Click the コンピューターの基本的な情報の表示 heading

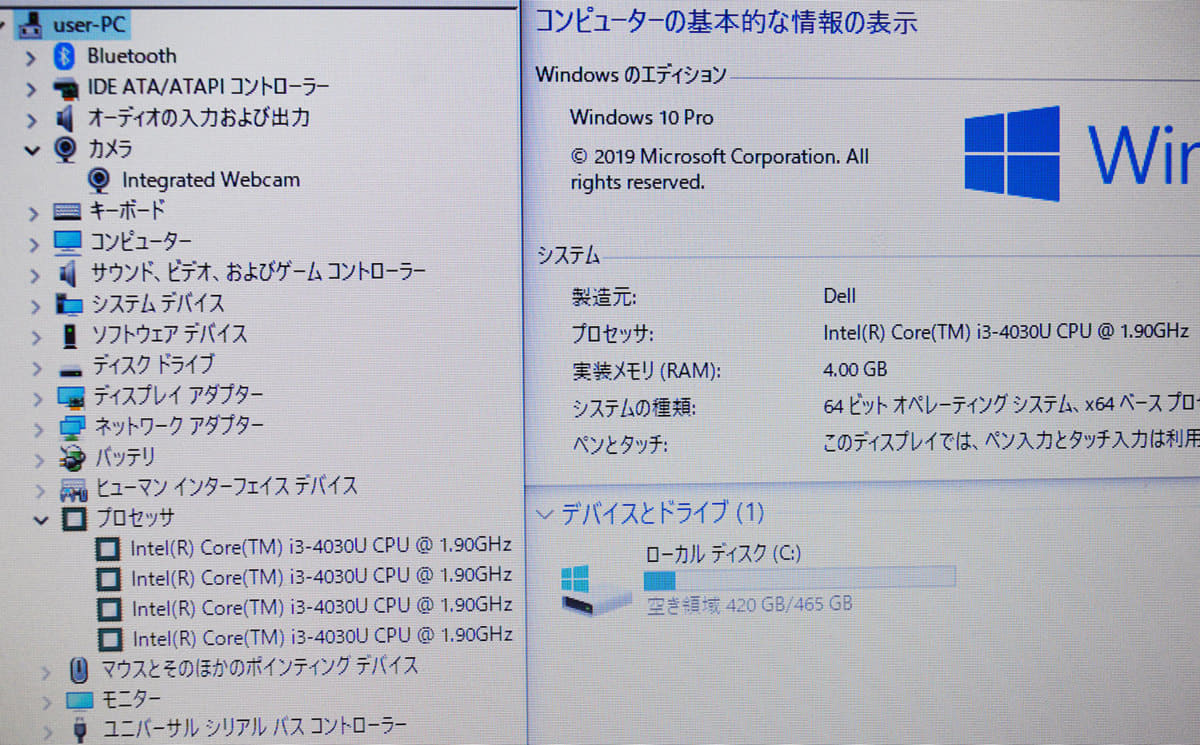tap(726, 21)
